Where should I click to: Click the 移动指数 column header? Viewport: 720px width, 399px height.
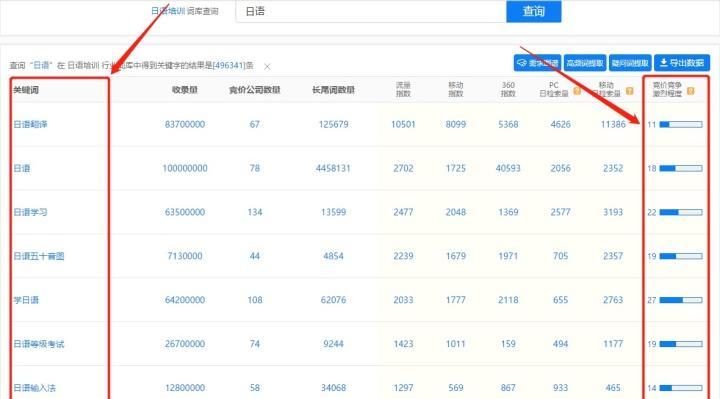(x=456, y=90)
